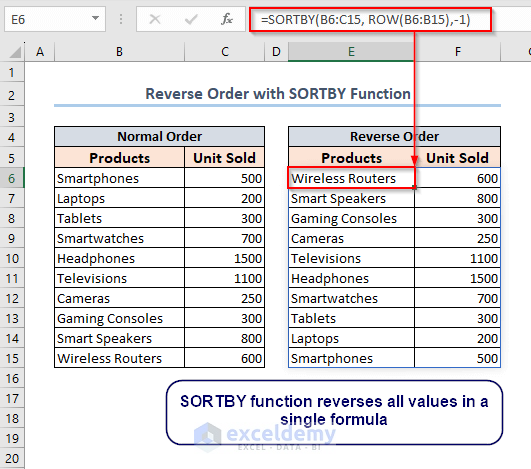Select the 700 value in column F
The width and height of the screenshot is (531, 469).
coord(458,298)
